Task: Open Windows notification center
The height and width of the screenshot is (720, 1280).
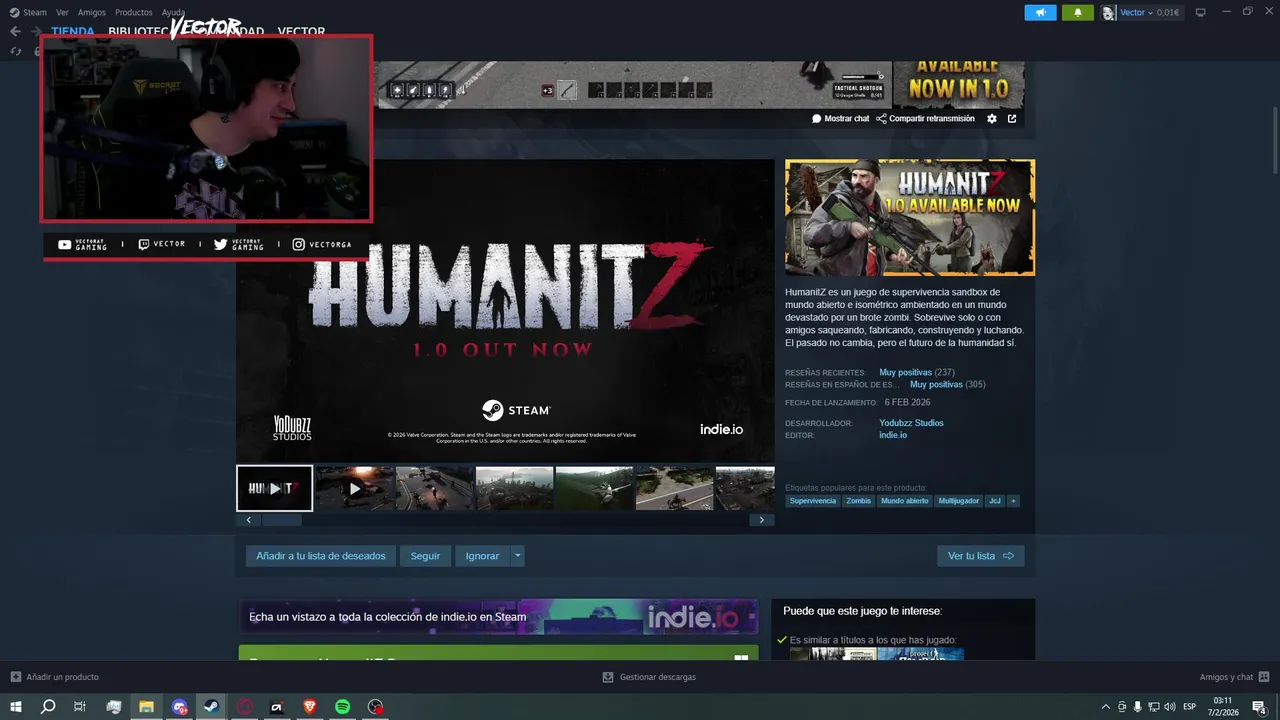Action: (x=1258, y=707)
